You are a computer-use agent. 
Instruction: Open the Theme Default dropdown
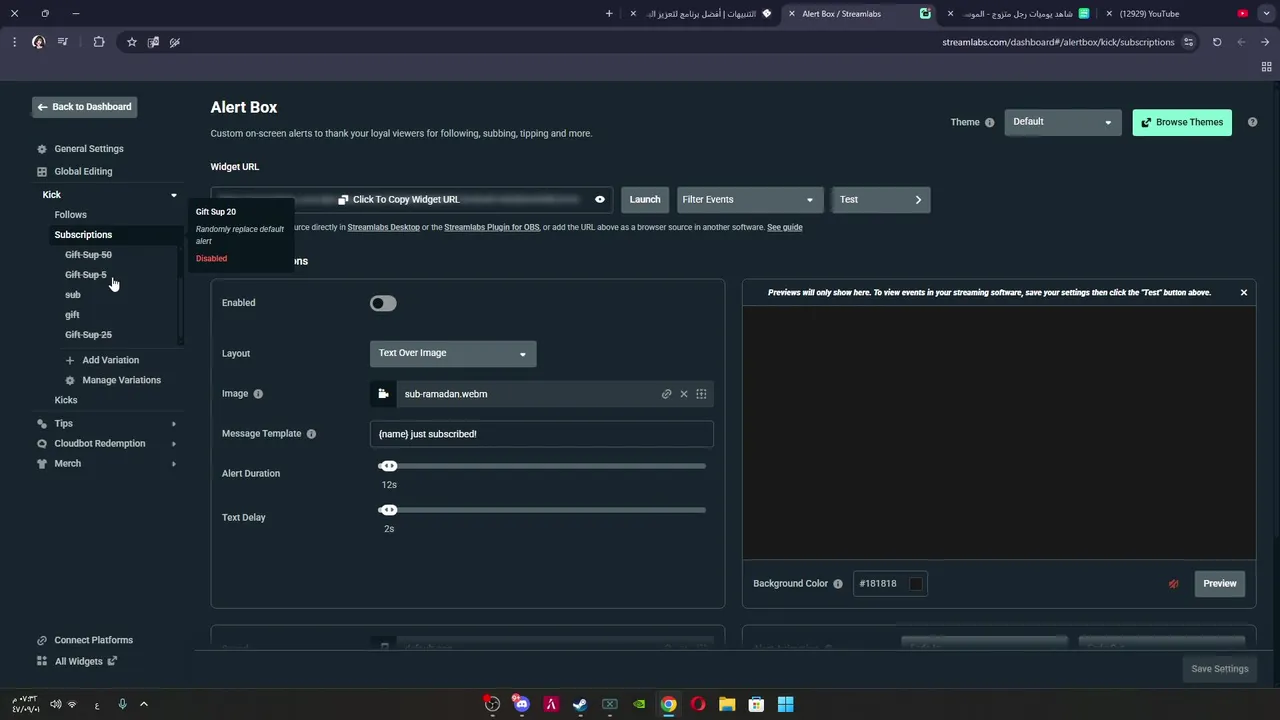coord(1063,122)
